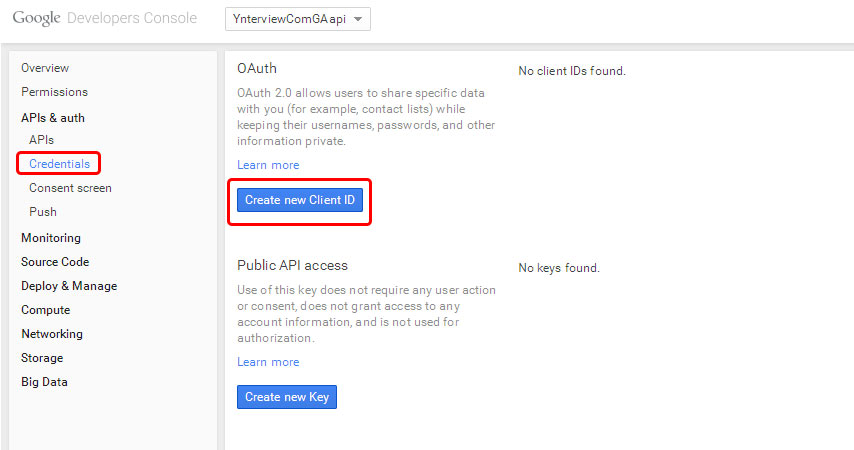Open the Networking section
Screen dimensions: 854x450
pyautogui.click(x=52, y=334)
